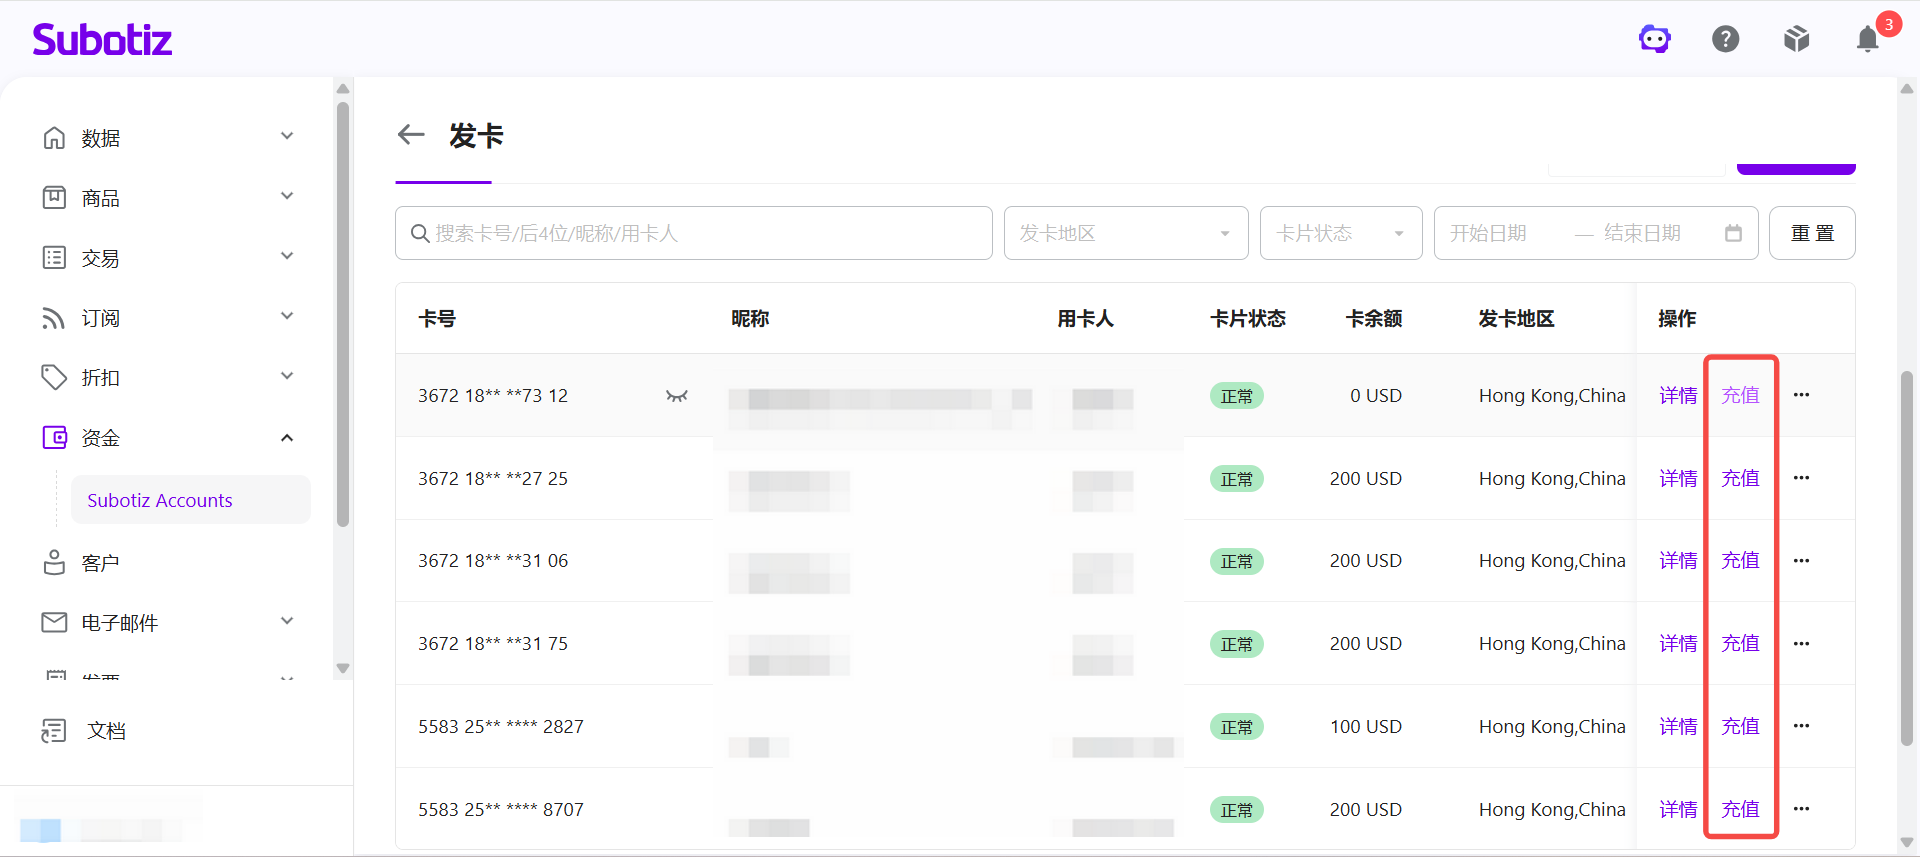Click the 数据 home icon in sidebar

tap(54, 137)
